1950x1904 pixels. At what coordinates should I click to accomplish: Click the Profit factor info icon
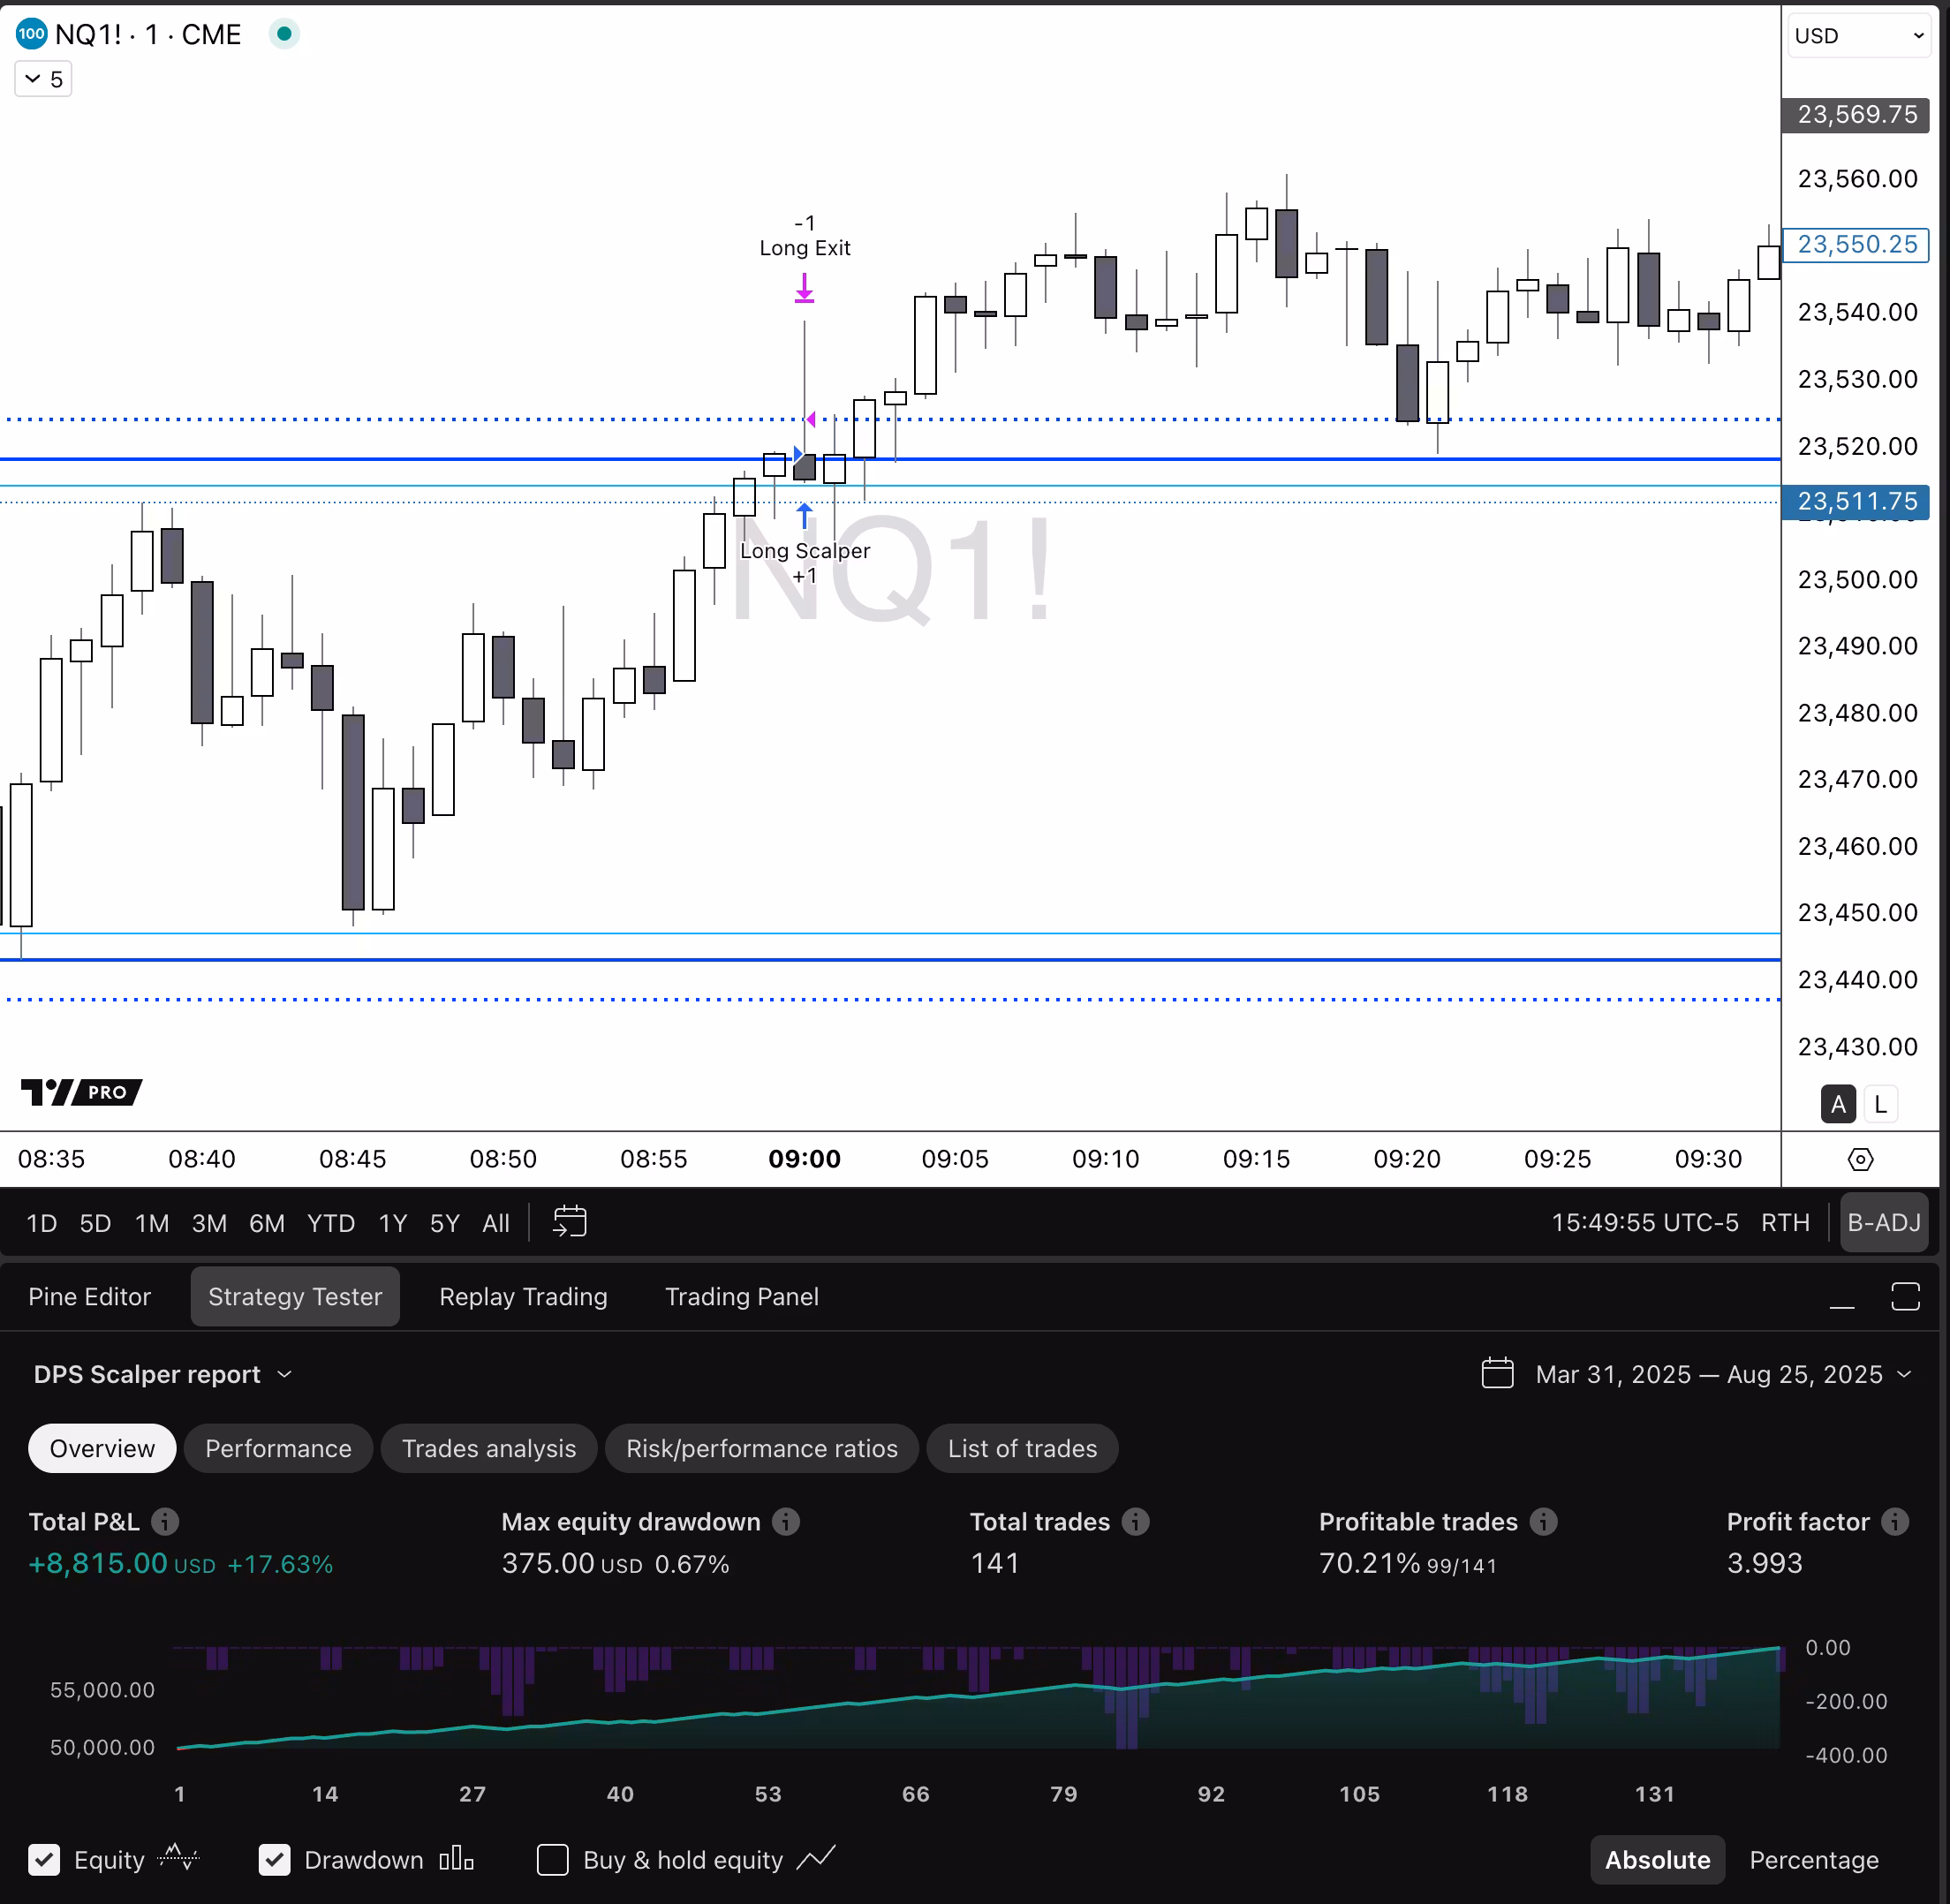[x=1894, y=1521]
